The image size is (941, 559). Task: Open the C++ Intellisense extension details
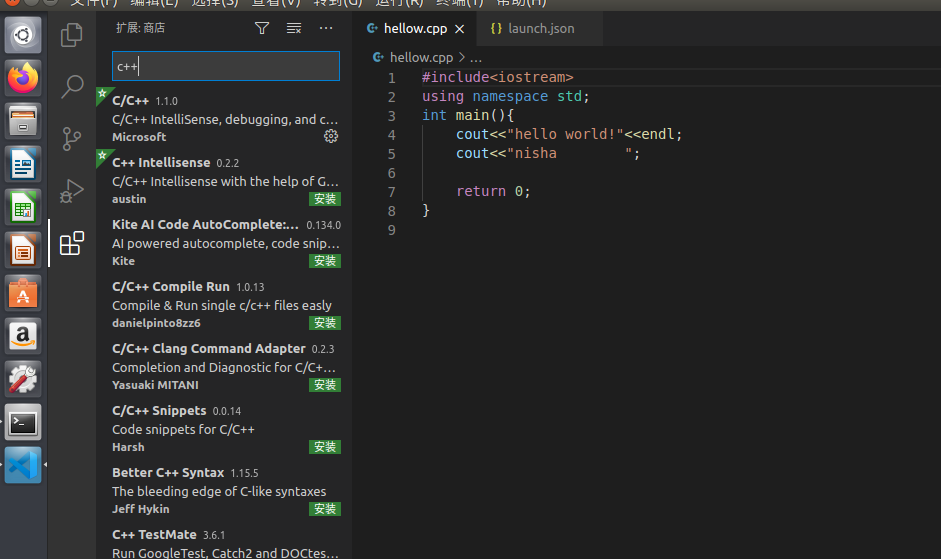click(x=224, y=180)
